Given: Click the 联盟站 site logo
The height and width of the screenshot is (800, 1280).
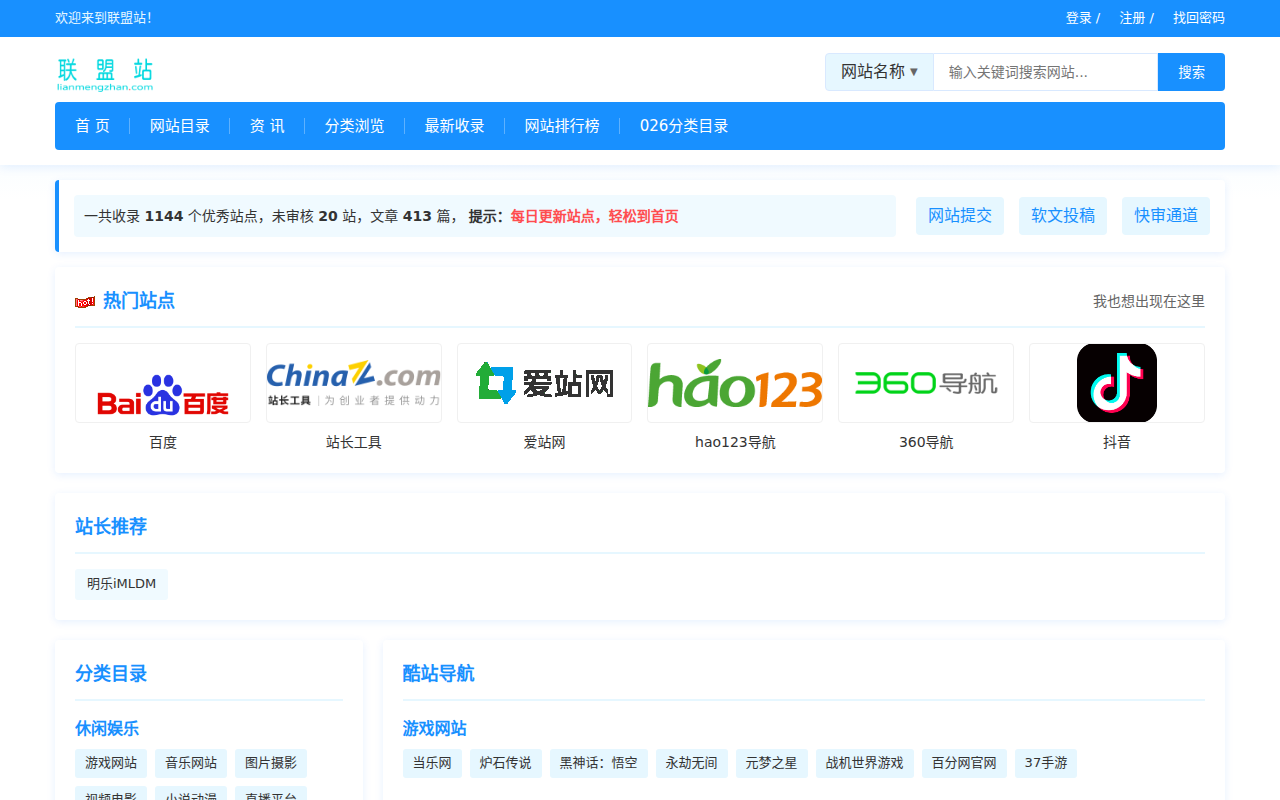Looking at the screenshot, I should [x=105, y=73].
